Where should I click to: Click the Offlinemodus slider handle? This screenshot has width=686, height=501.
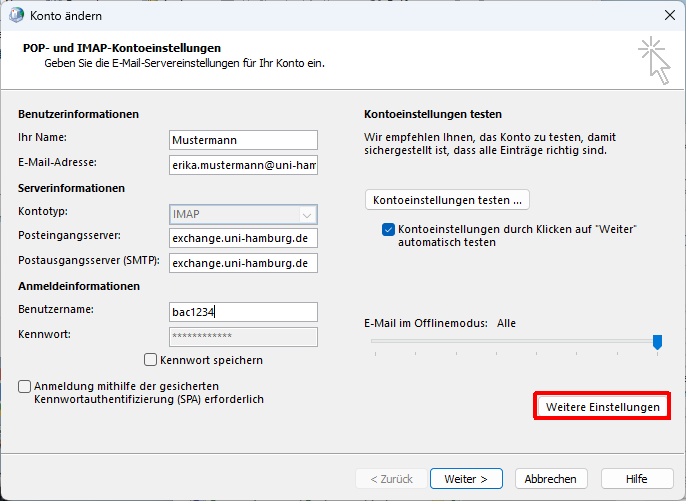click(657, 342)
